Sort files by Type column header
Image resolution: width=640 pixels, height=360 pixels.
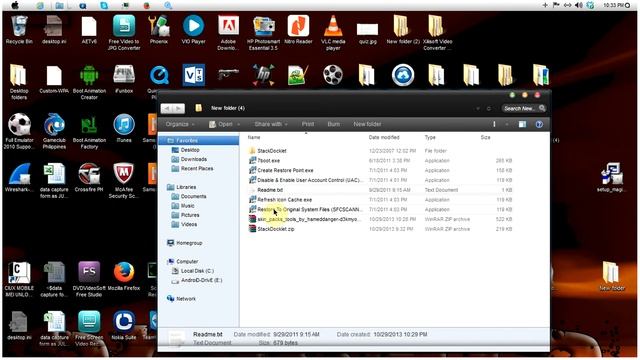coord(430,138)
